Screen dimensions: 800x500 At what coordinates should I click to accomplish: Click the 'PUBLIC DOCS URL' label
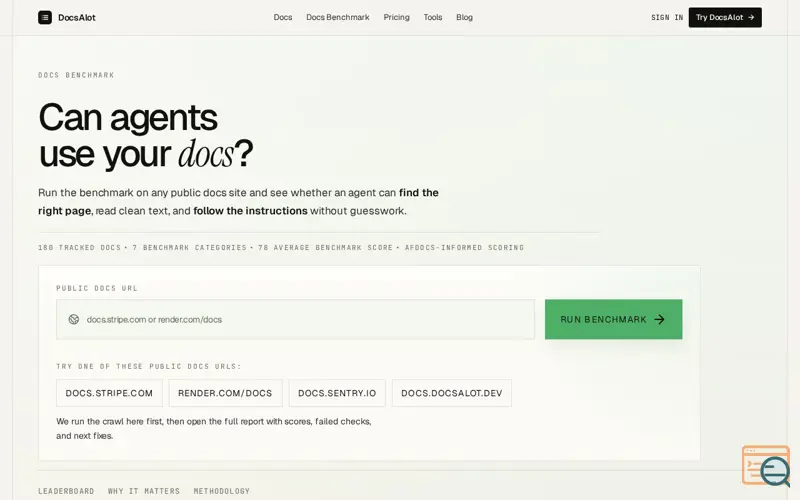pyautogui.click(x=97, y=288)
